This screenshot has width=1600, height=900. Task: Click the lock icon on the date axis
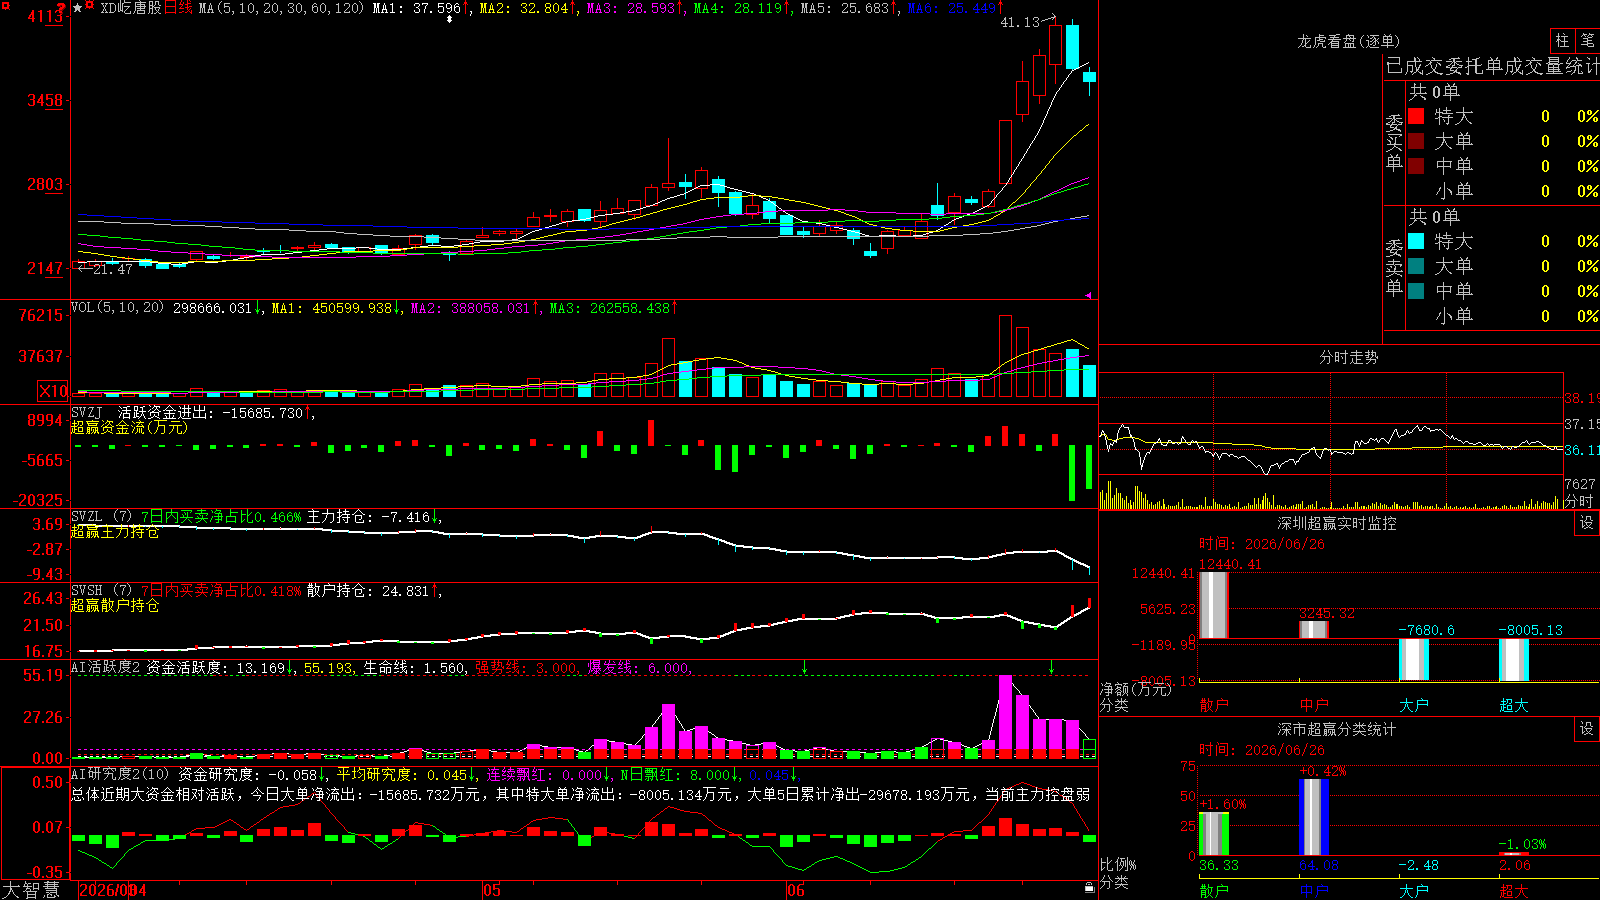click(x=1090, y=888)
